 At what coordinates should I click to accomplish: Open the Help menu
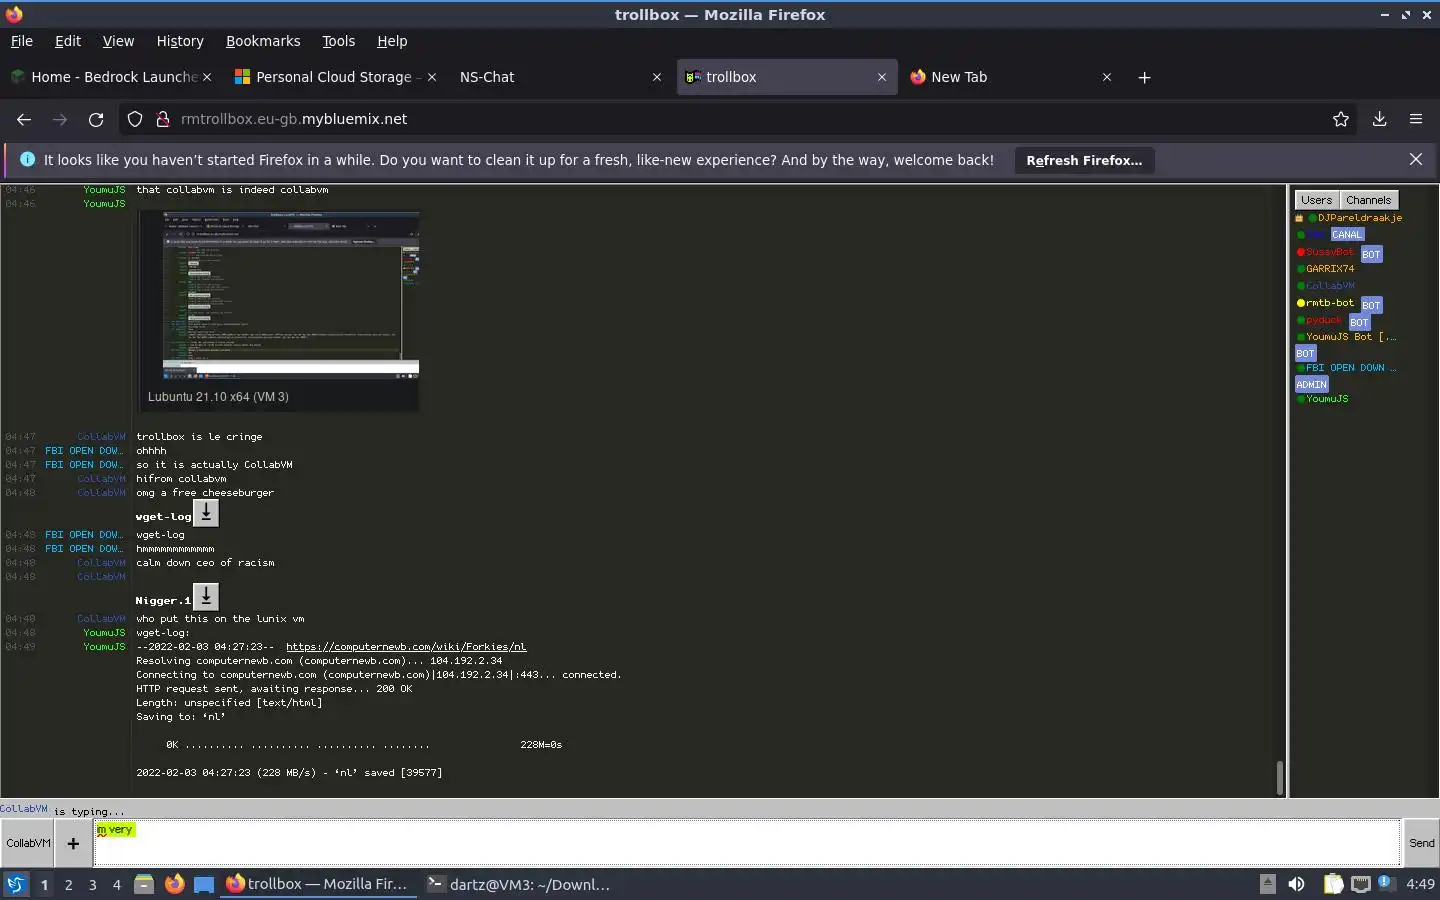click(x=392, y=41)
